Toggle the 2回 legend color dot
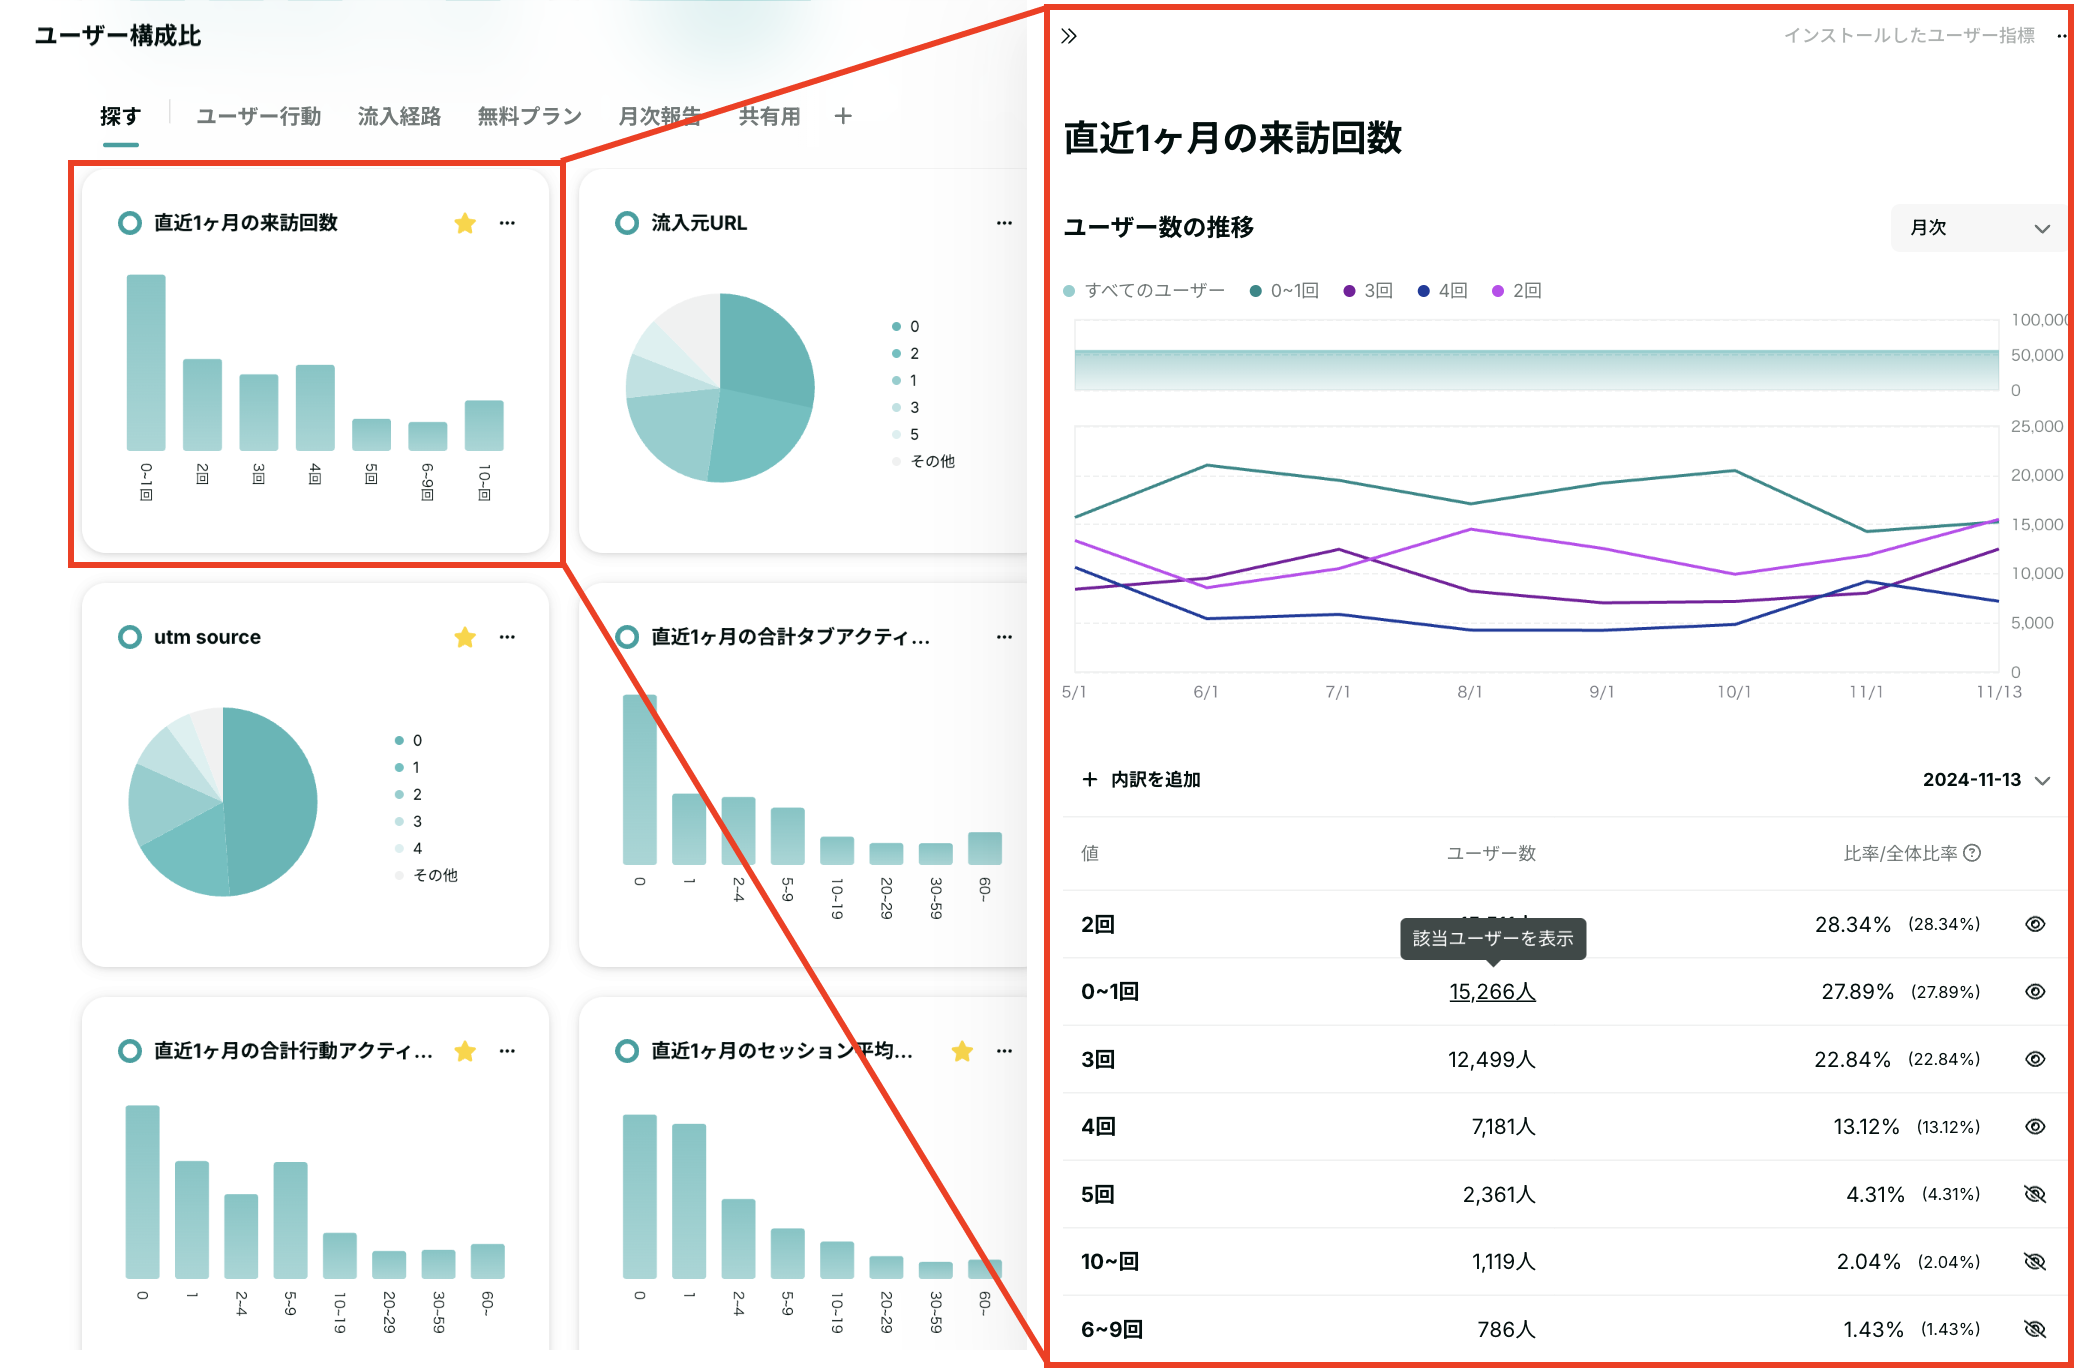Viewport: 2088px width, 1368px height. (1497, 291)
